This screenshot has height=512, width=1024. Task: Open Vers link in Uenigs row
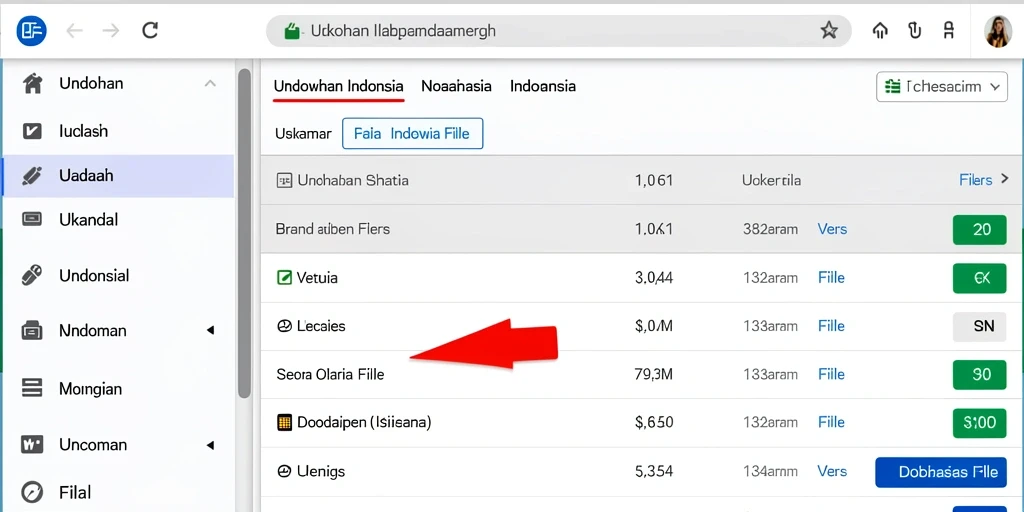pos(832,471)
